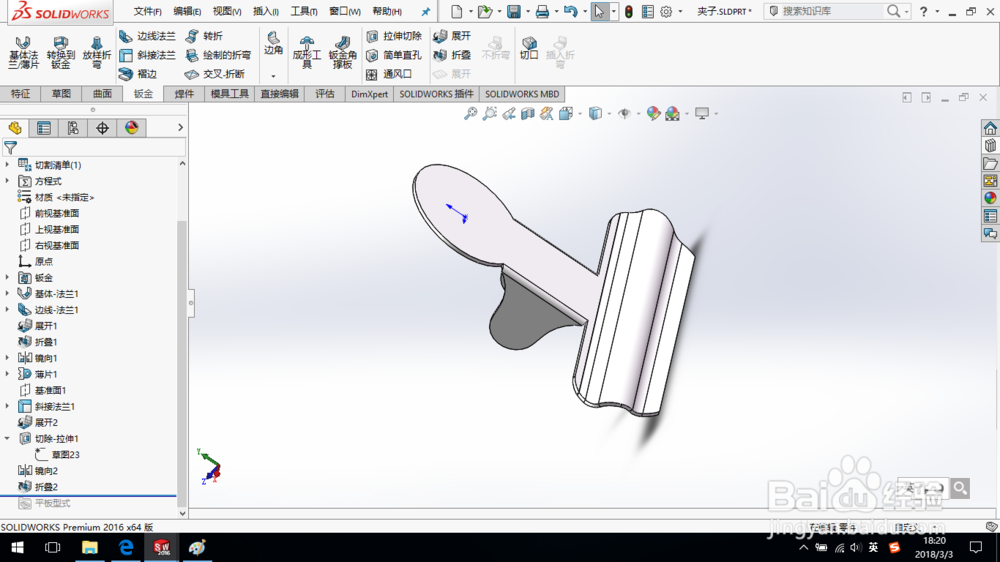Open the DisplayManager tab
Image resolution: width=1000 pixels, height=562 pixels.
(x=132, y=128)
